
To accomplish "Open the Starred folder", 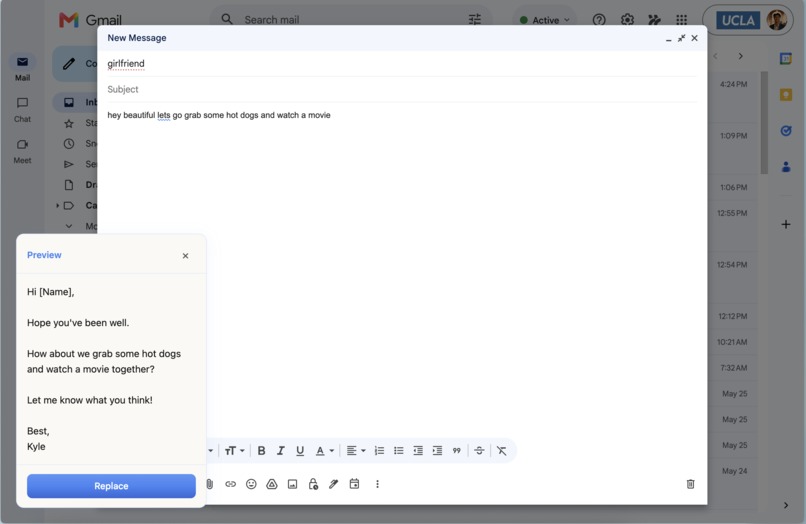I will (x=77, y=123).
